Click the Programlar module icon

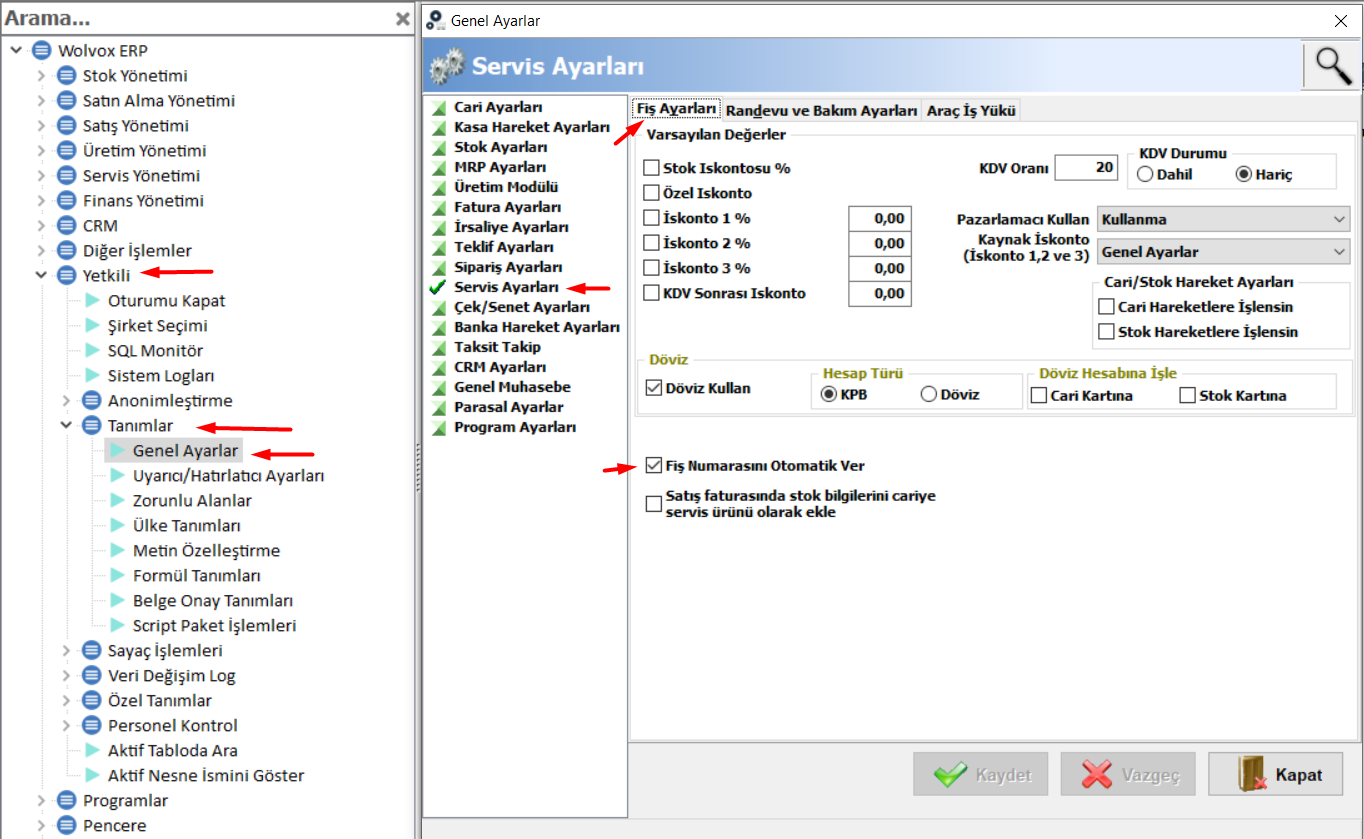(67, 800)
